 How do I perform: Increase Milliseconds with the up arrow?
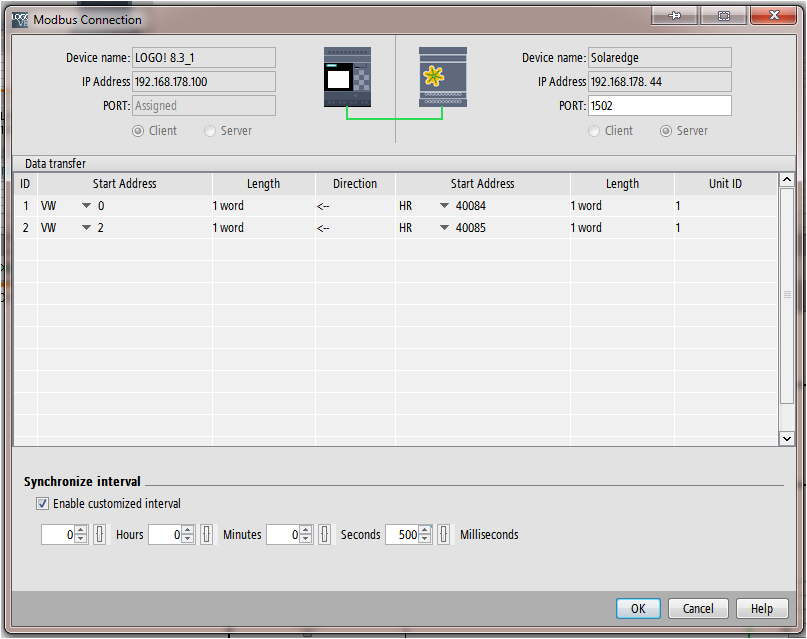click(x=425, y=529)
